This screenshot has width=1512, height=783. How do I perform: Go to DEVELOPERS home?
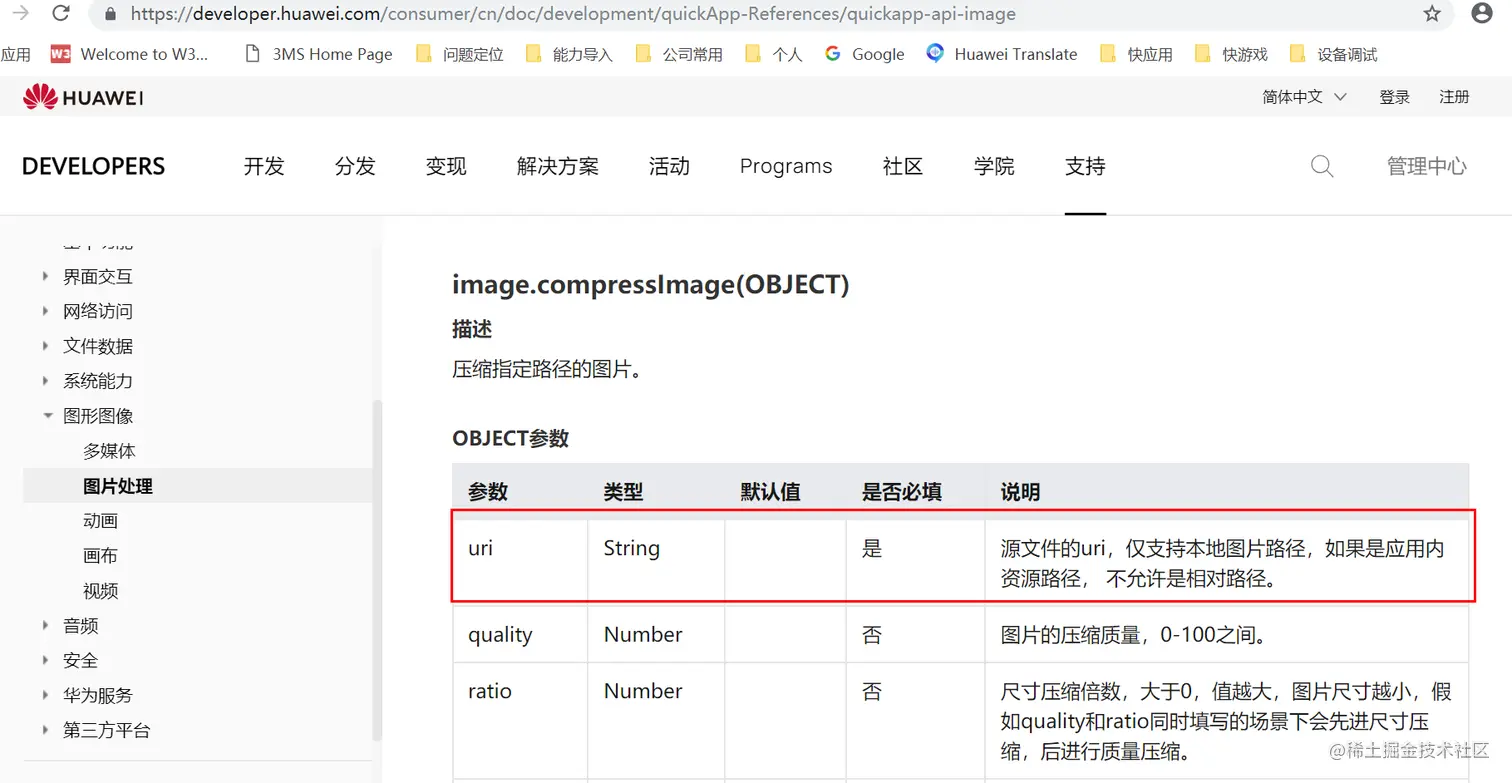point(93,166)
